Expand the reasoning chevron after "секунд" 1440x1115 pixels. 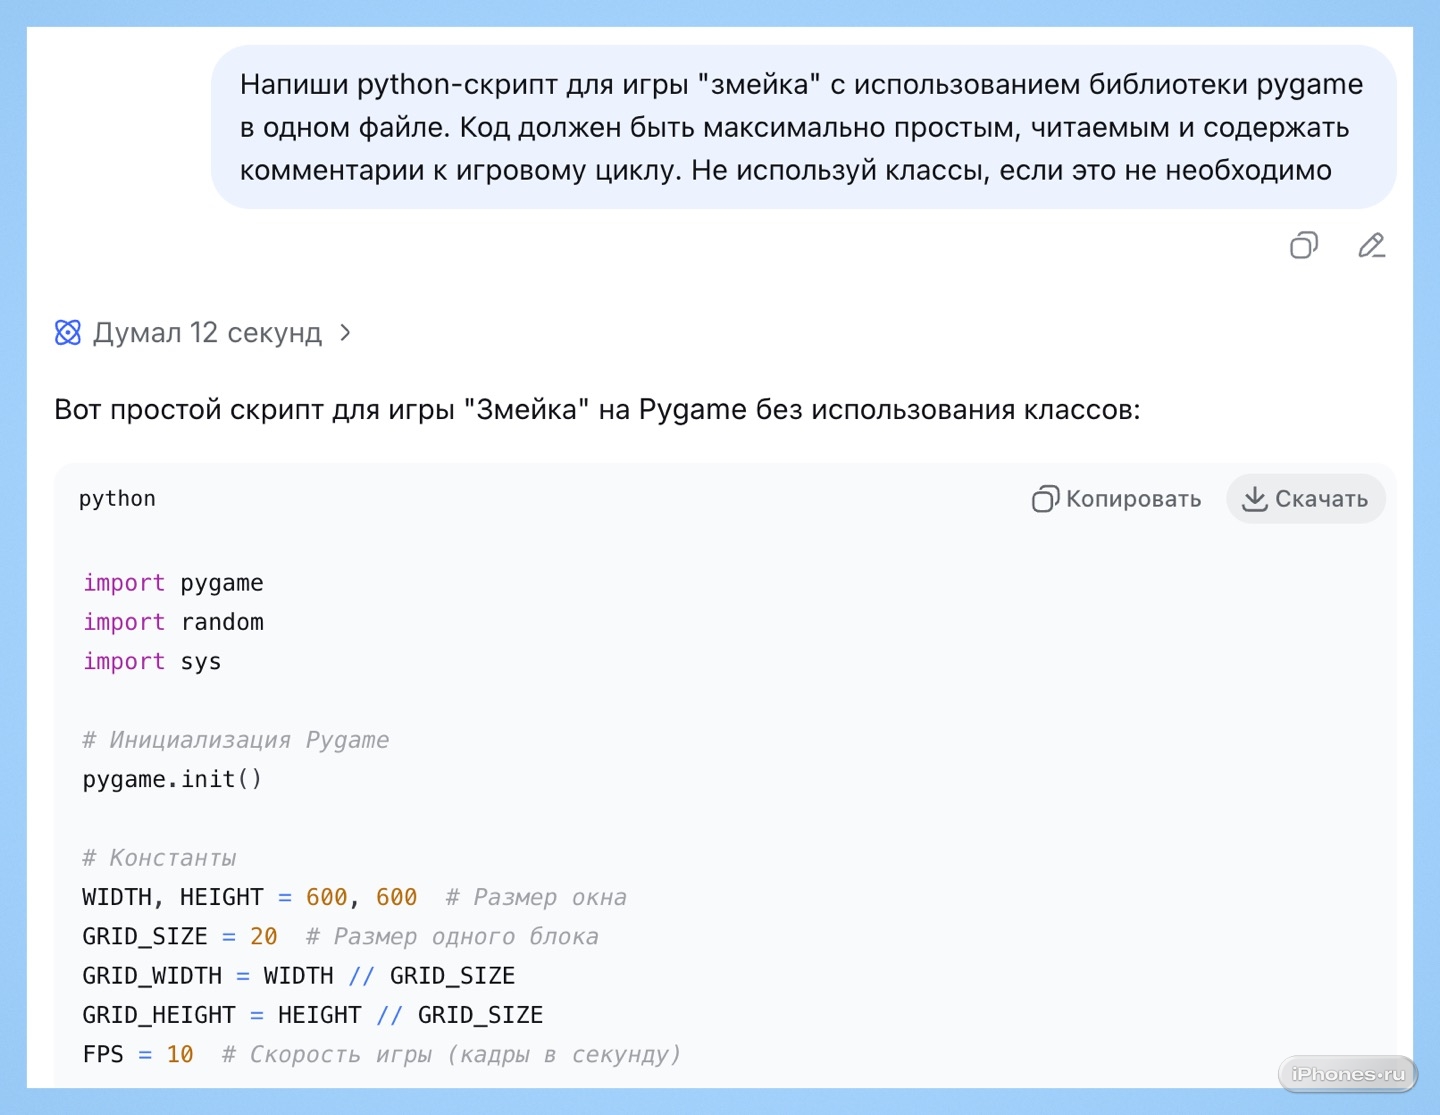coord(345,333)
